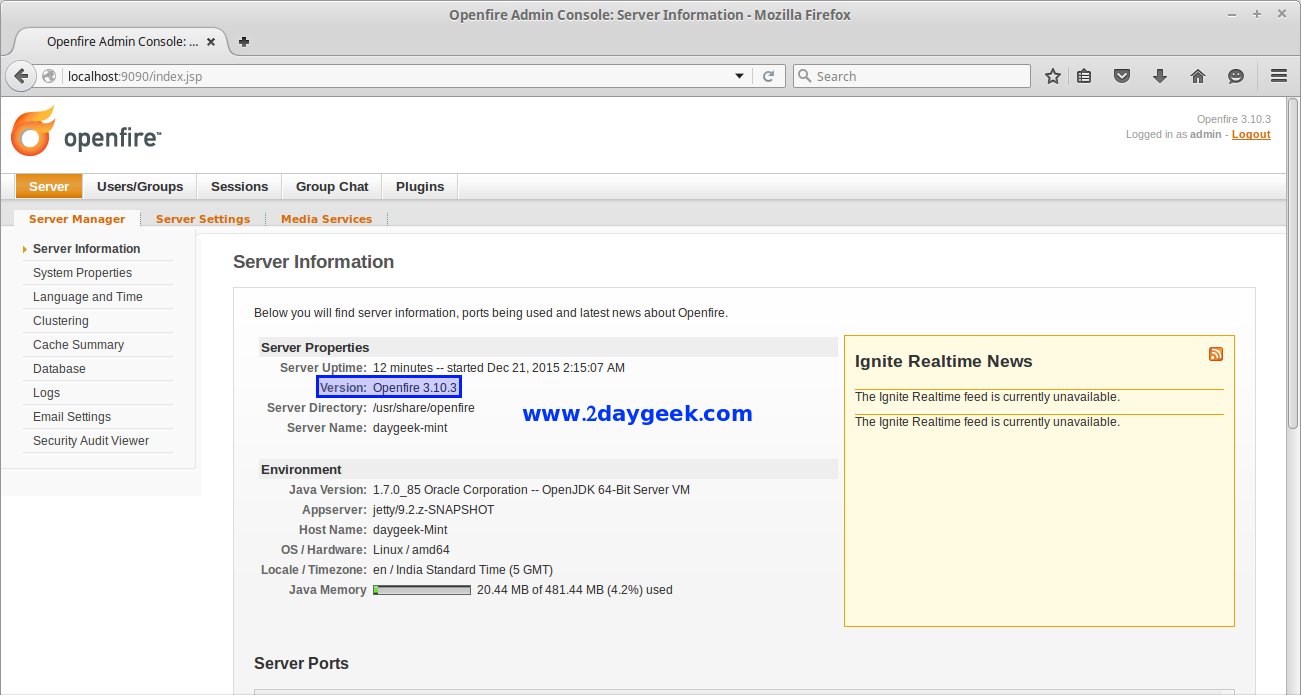Open the Database sidebar link
Screen dimensions: 1301x695
point(59,369)
